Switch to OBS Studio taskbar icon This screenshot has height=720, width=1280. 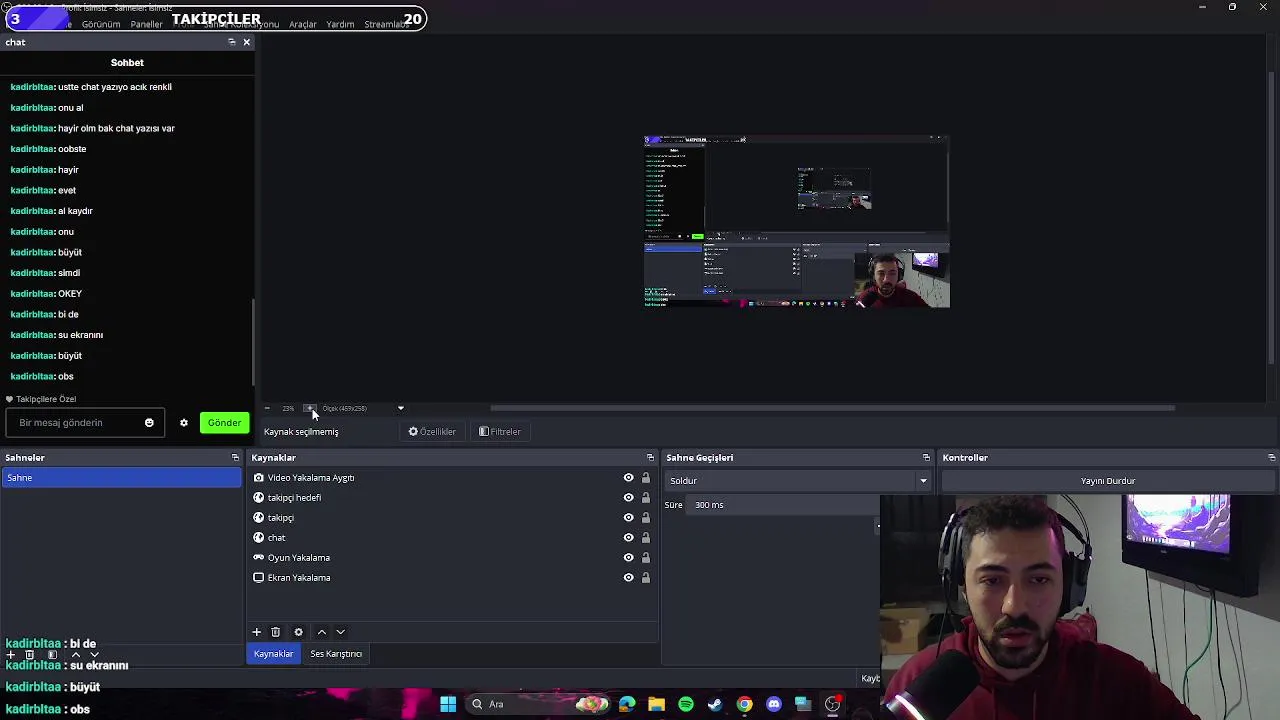pos(832,704)
